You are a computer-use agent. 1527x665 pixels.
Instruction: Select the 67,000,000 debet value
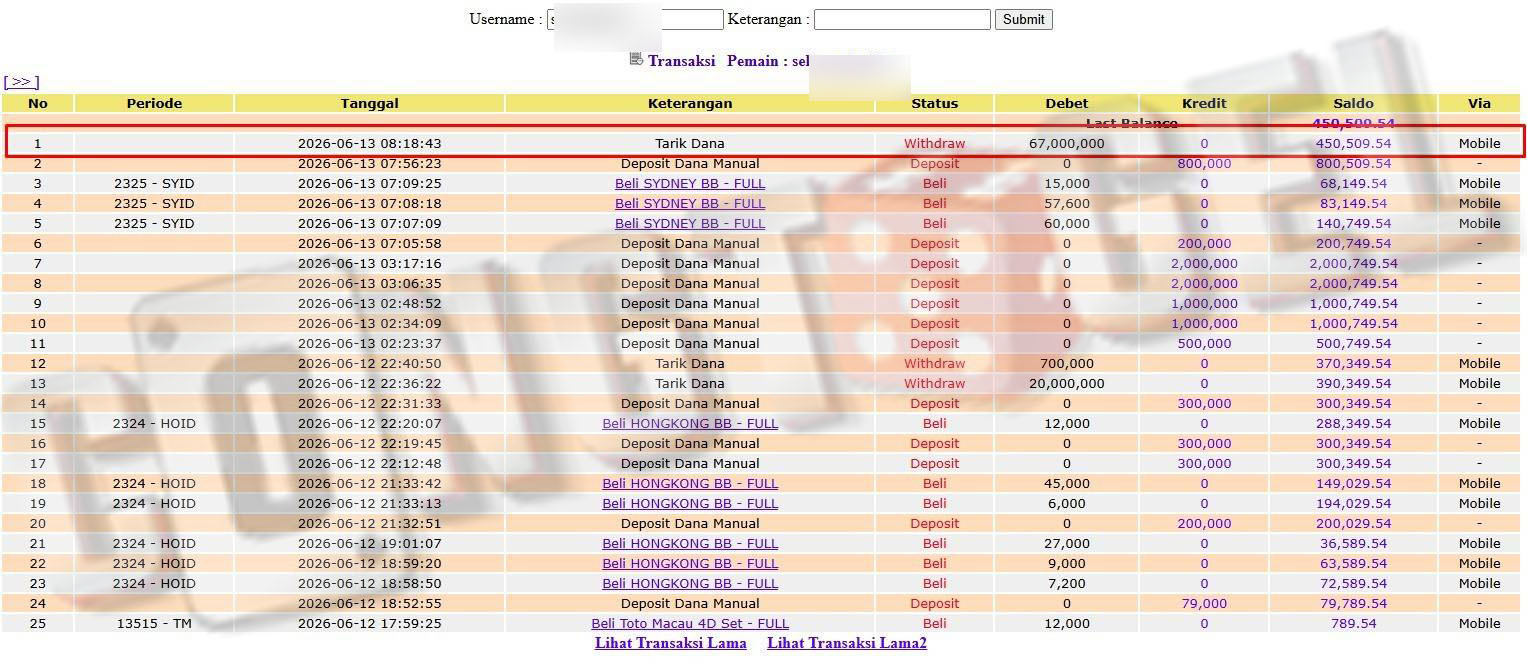(1066, 144)
